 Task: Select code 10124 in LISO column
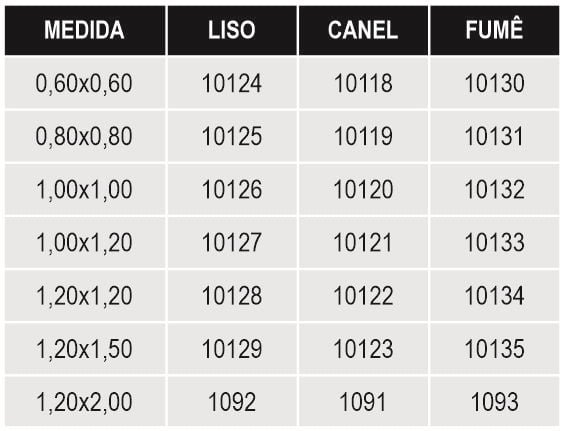point(232,83)
